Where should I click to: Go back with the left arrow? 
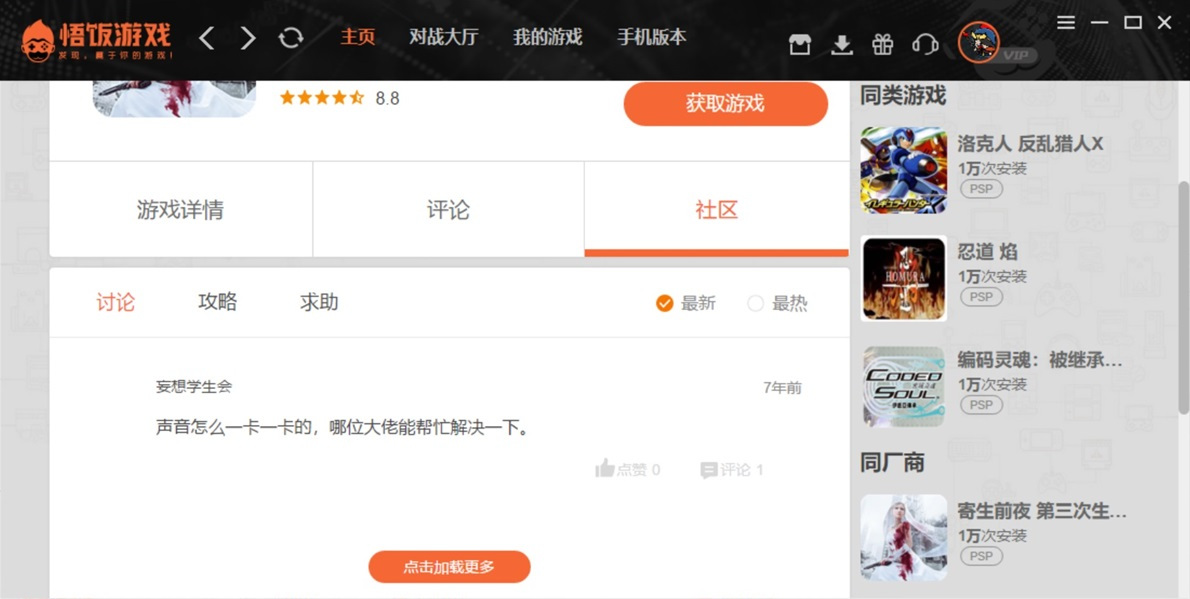click(x=207, y=38)
